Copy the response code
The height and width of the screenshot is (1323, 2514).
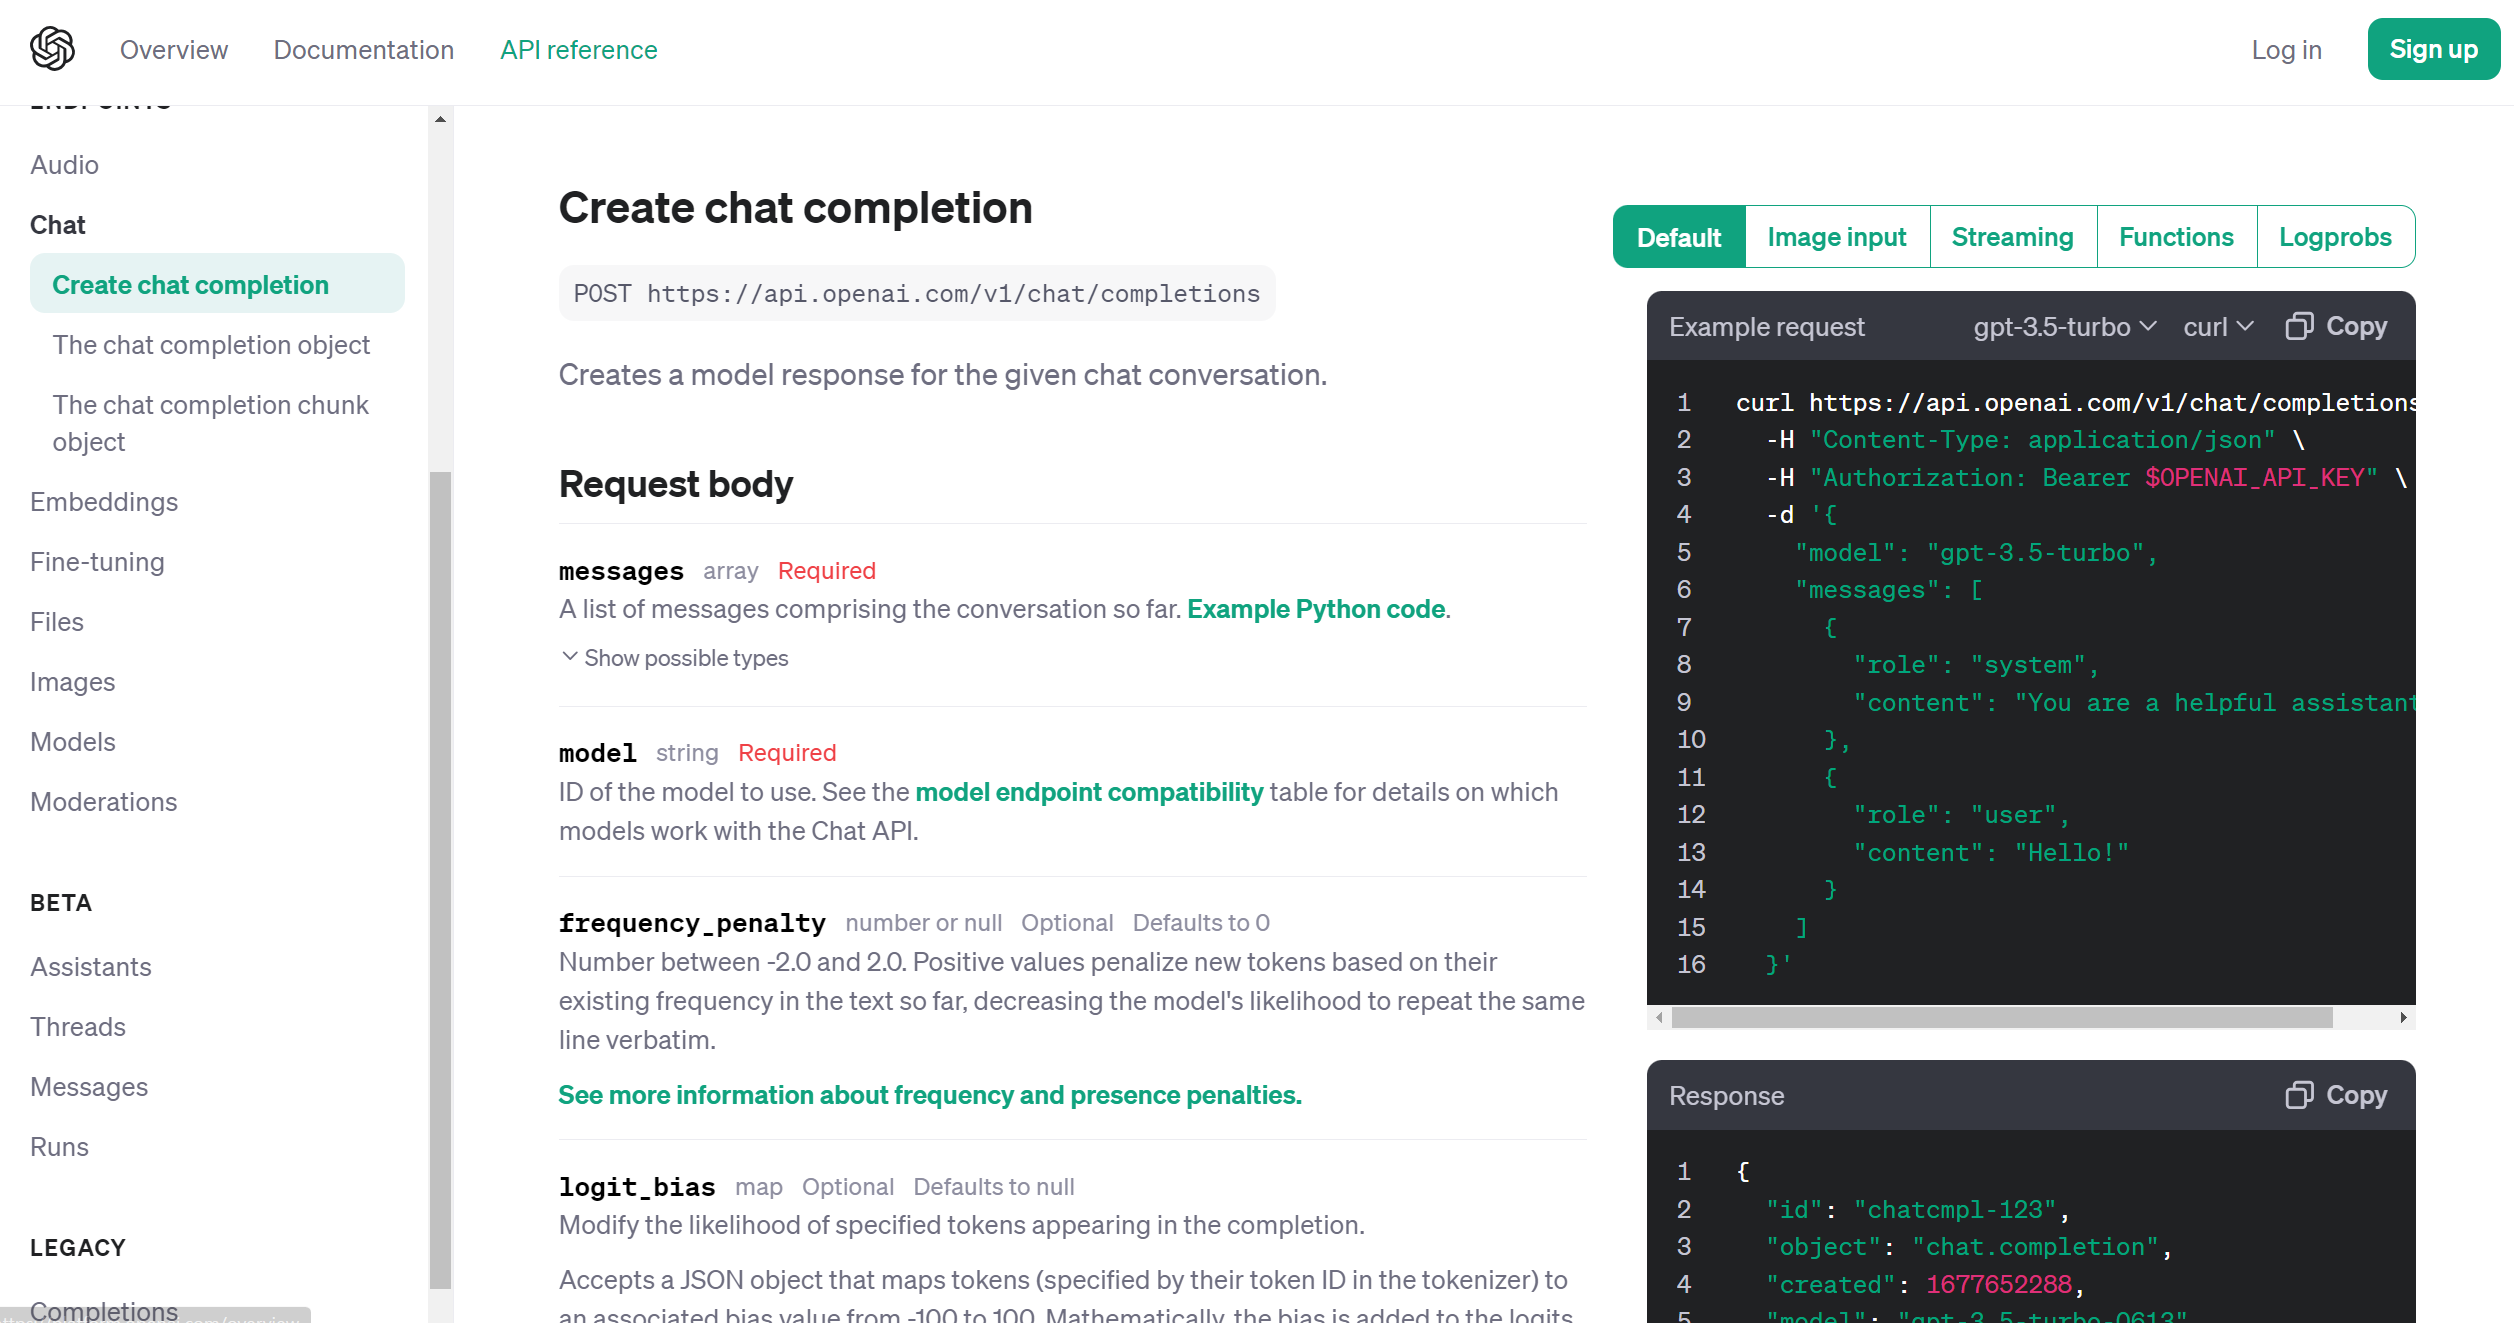pos(2337,1095)
